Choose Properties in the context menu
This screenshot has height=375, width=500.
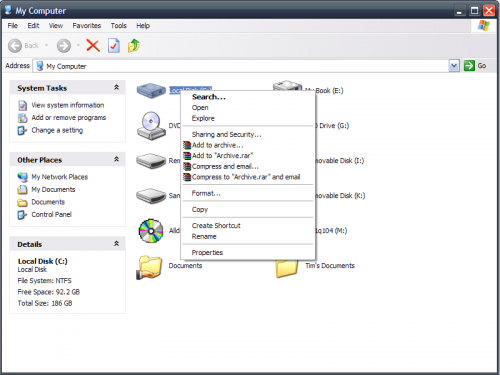point(248,253)
